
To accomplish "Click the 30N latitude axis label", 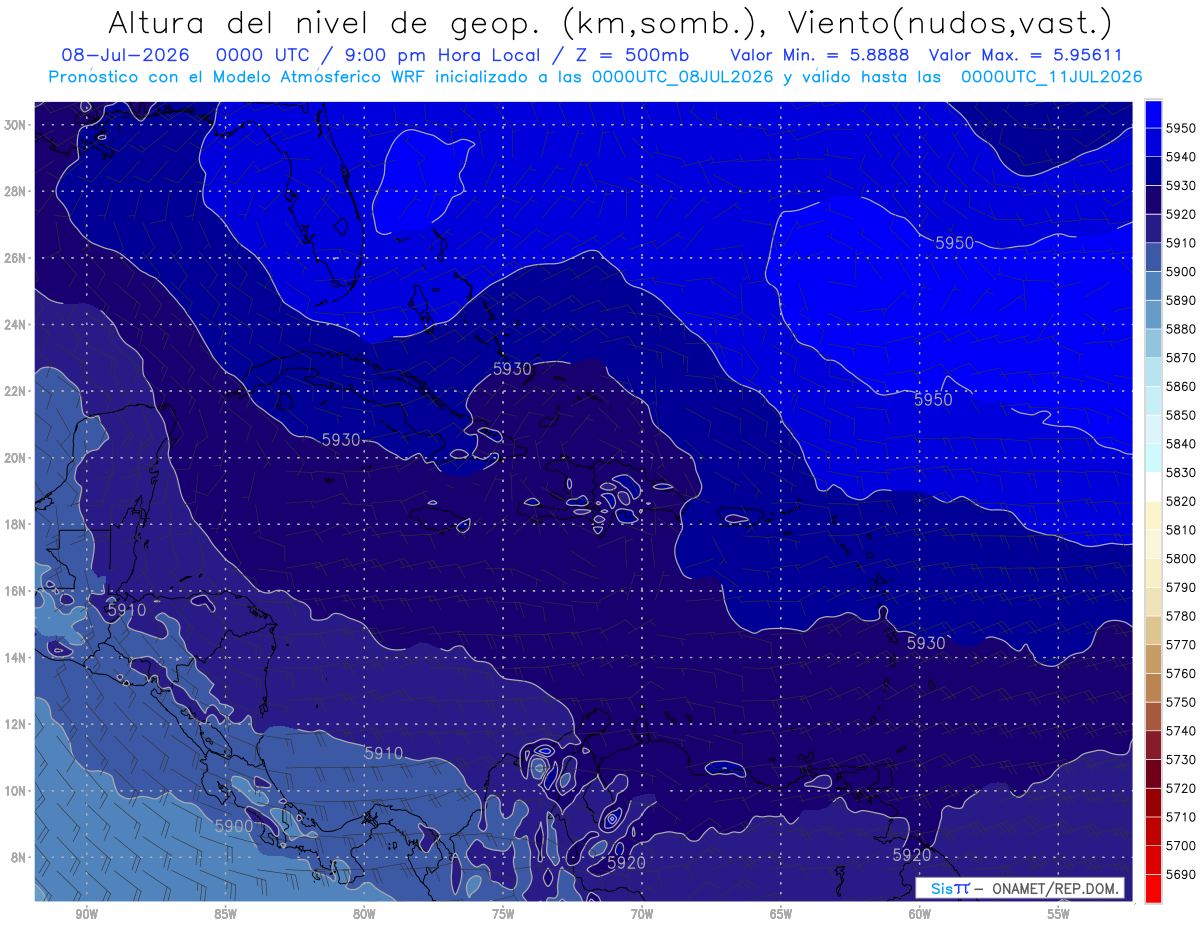I will (x=16, y=124).
